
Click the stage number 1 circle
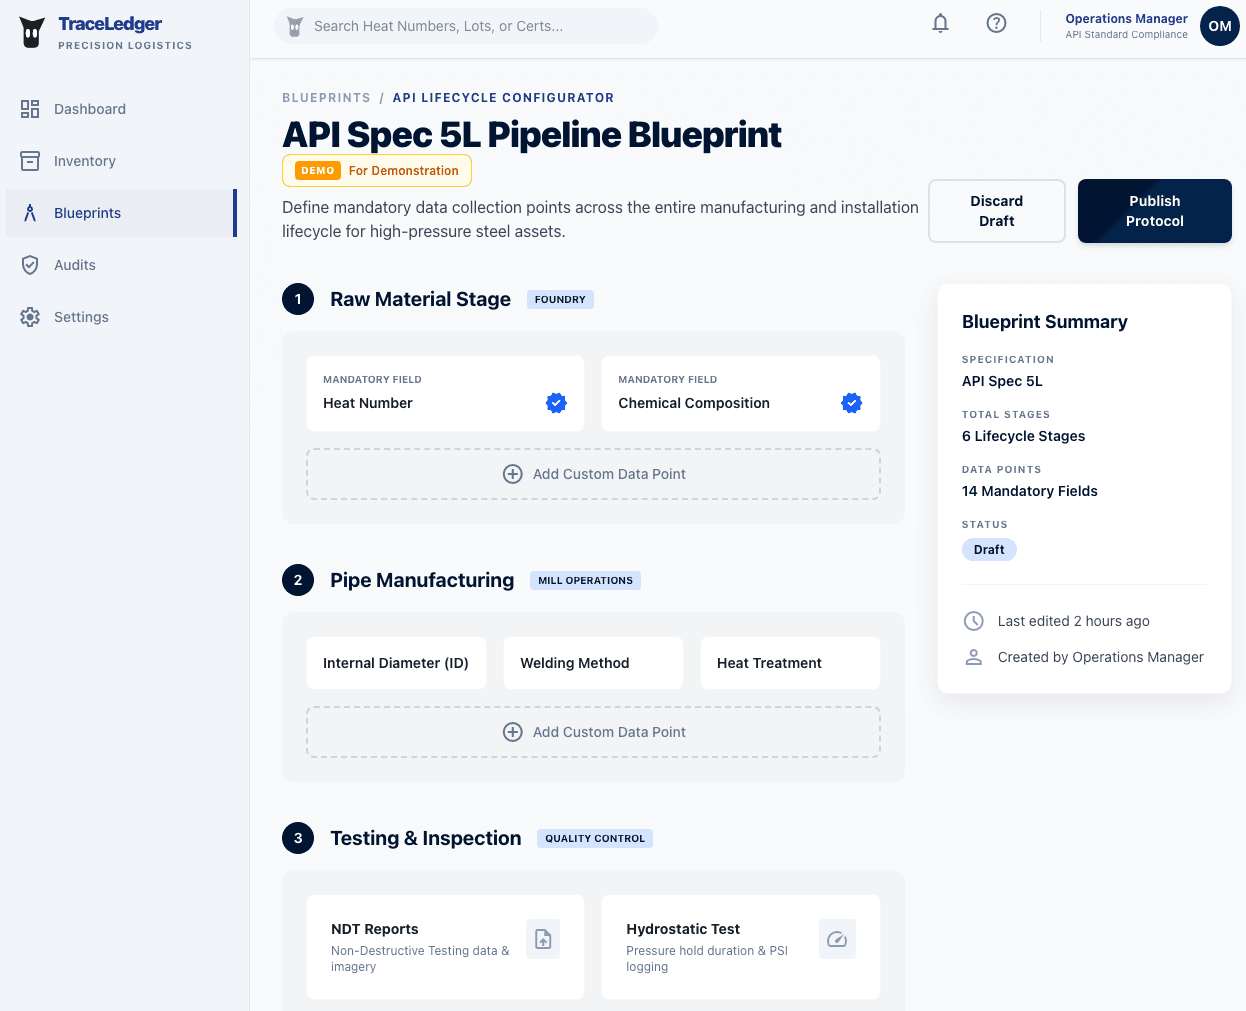[298, 299]
